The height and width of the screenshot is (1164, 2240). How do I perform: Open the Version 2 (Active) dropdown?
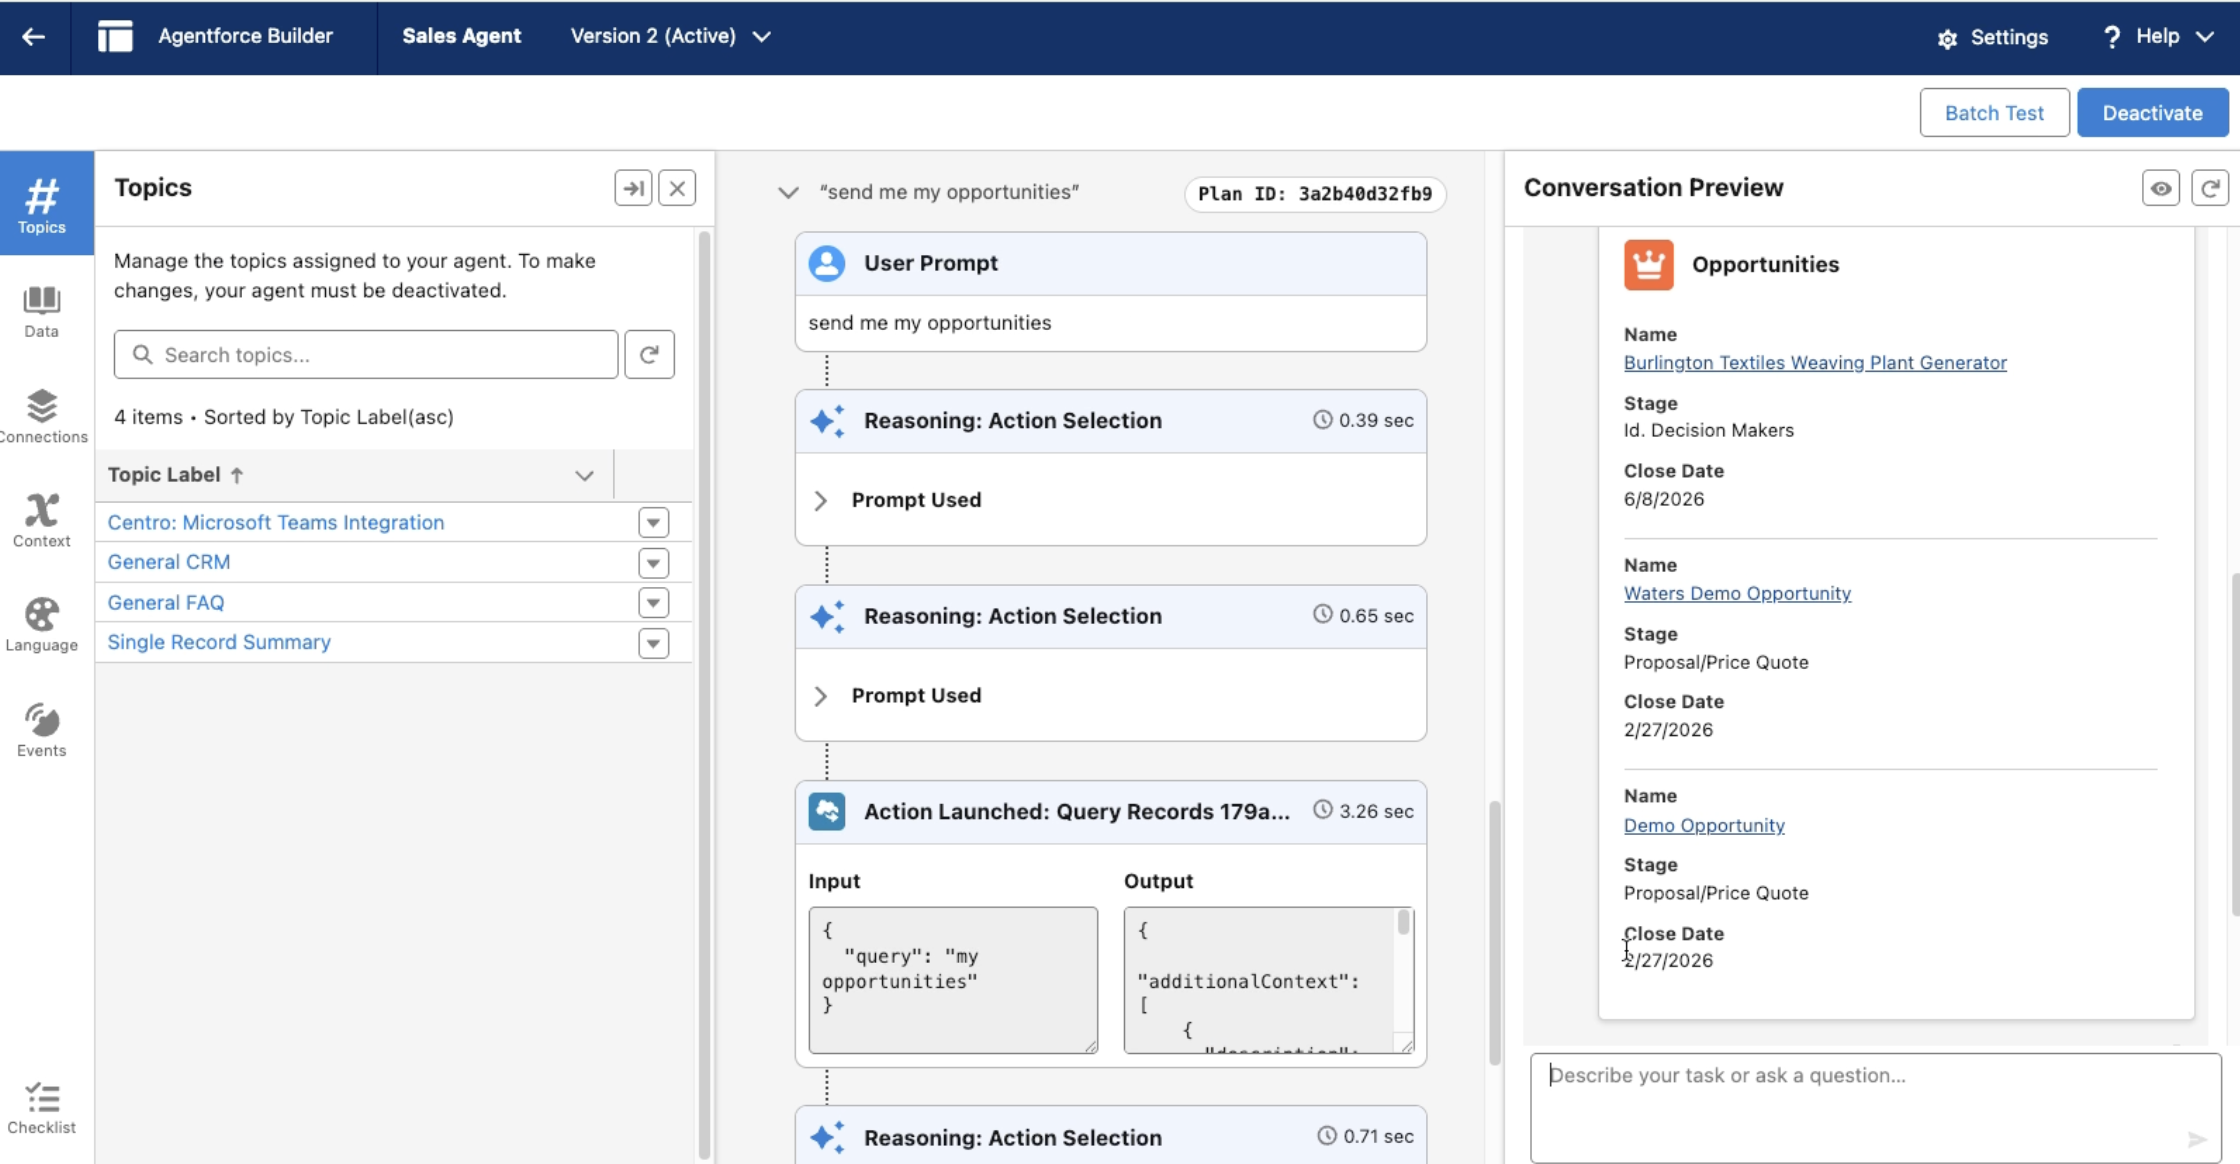(670, 37)
